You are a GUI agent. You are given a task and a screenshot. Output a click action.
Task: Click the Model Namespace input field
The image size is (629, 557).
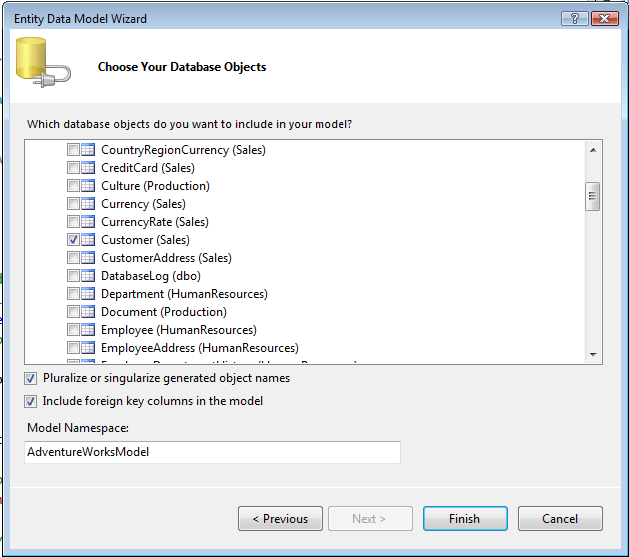coord(212,452)
